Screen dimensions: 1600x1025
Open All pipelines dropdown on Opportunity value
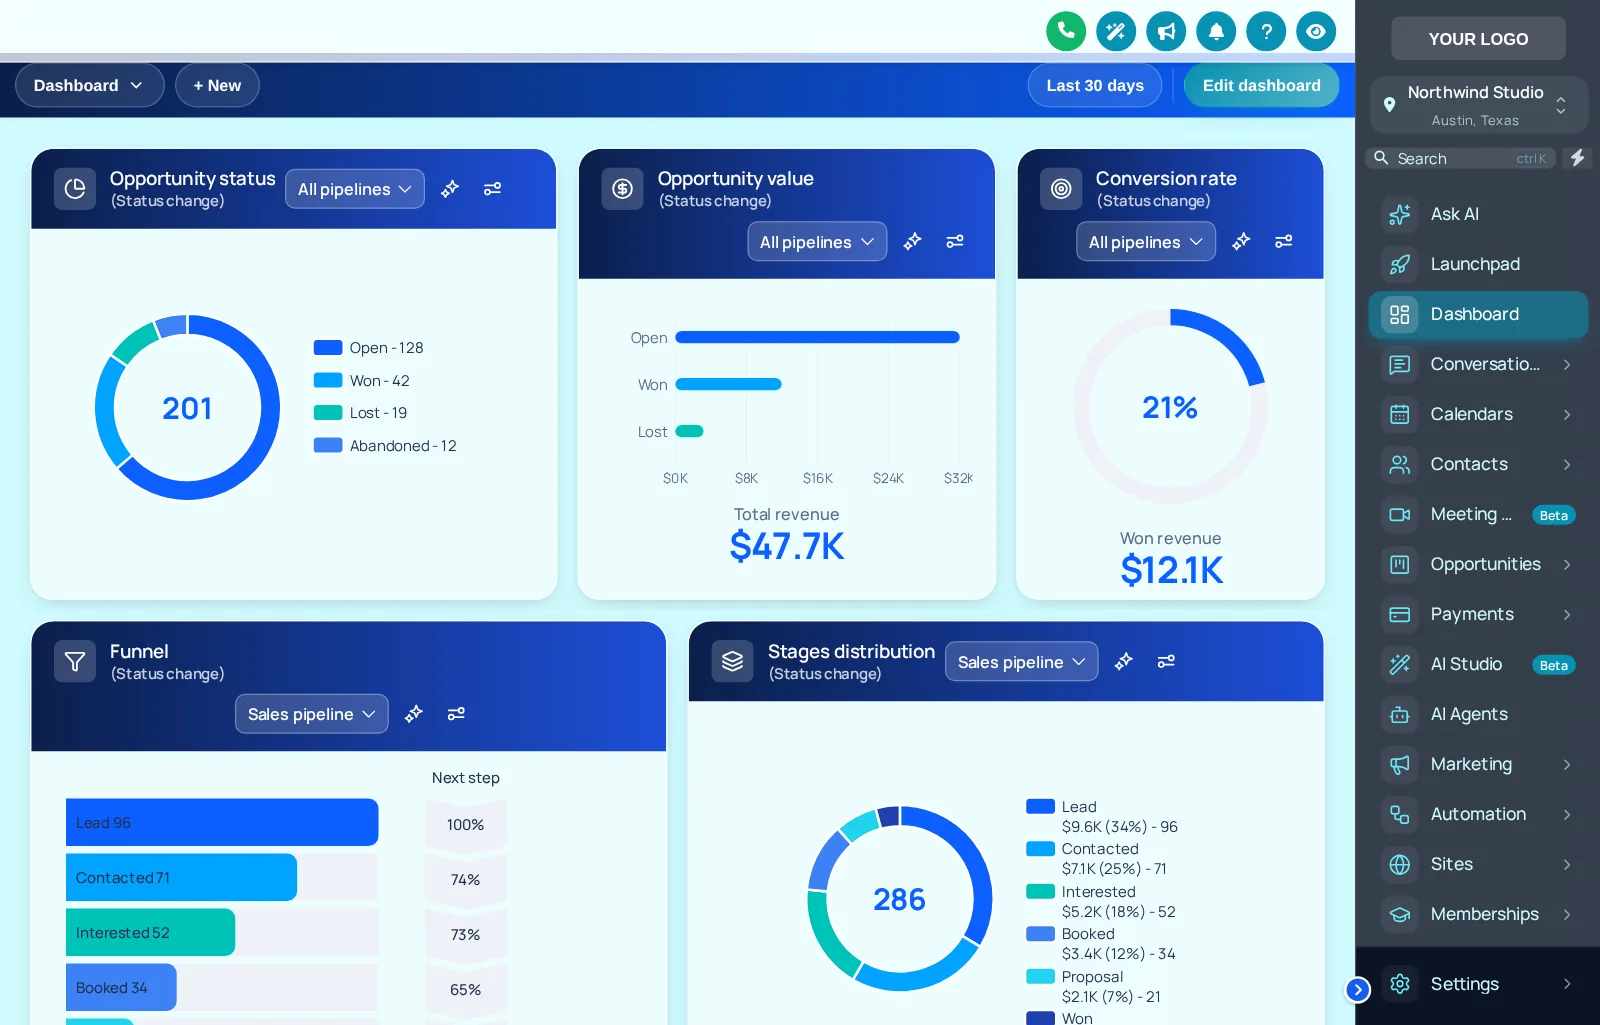817,242
